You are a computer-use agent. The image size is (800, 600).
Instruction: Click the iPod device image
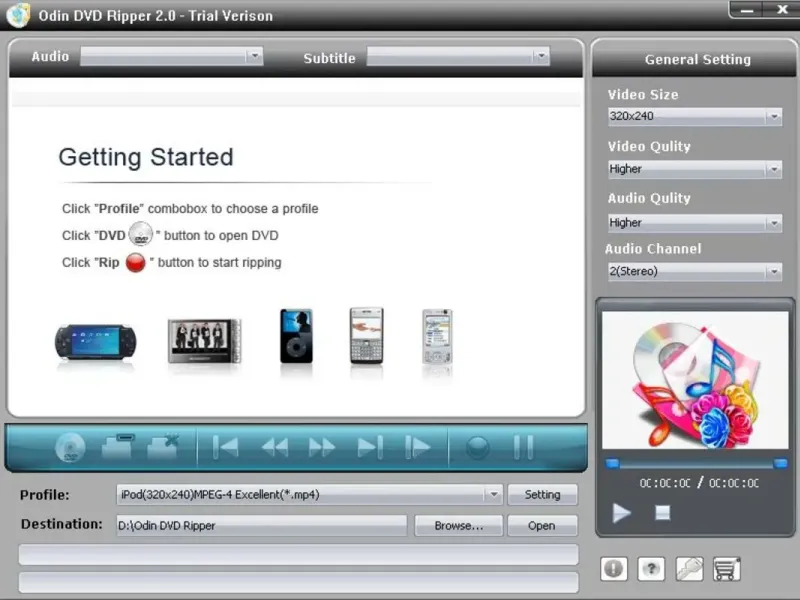click(x=296, y=336)
